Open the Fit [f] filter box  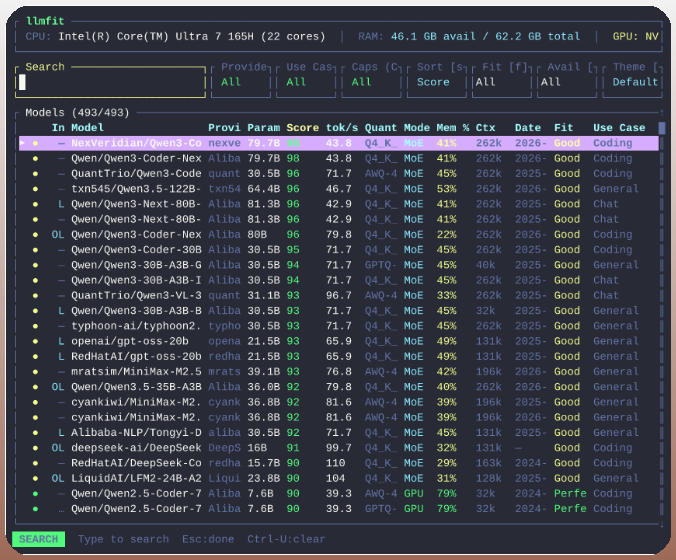pyautogui.click(x=502, y=82)
